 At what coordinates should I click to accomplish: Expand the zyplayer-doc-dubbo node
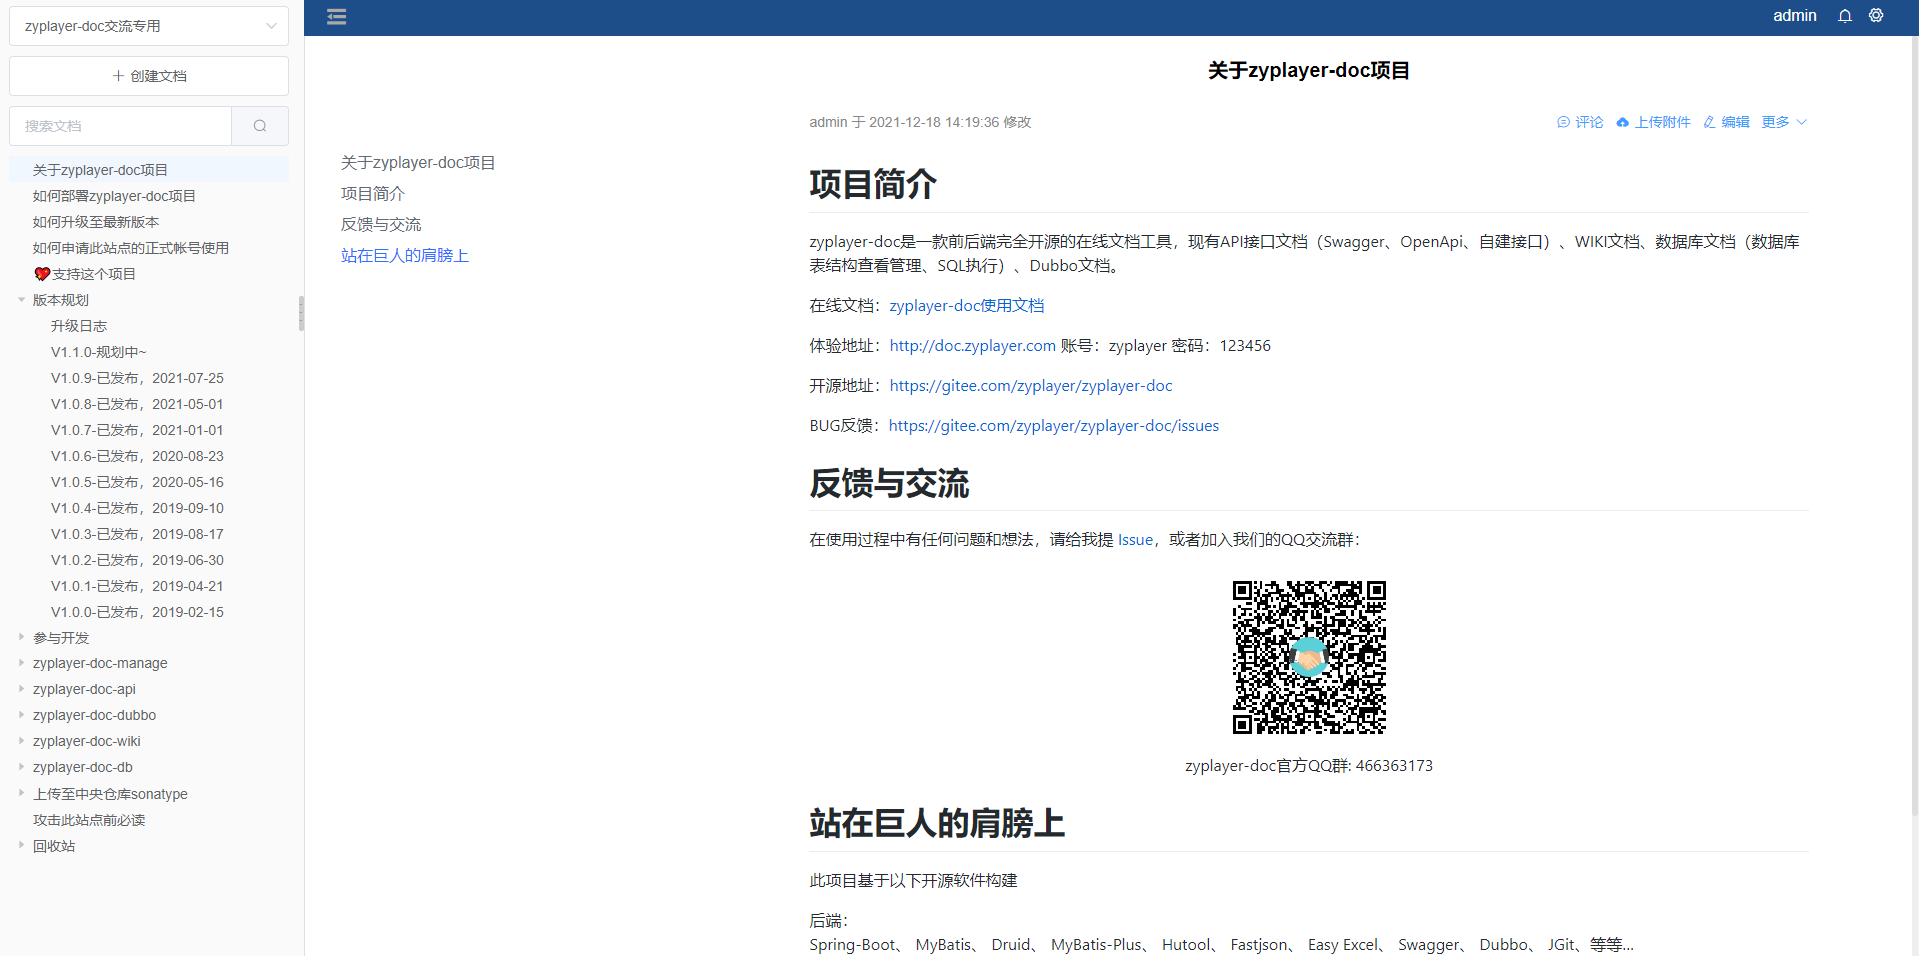point(21,715)
